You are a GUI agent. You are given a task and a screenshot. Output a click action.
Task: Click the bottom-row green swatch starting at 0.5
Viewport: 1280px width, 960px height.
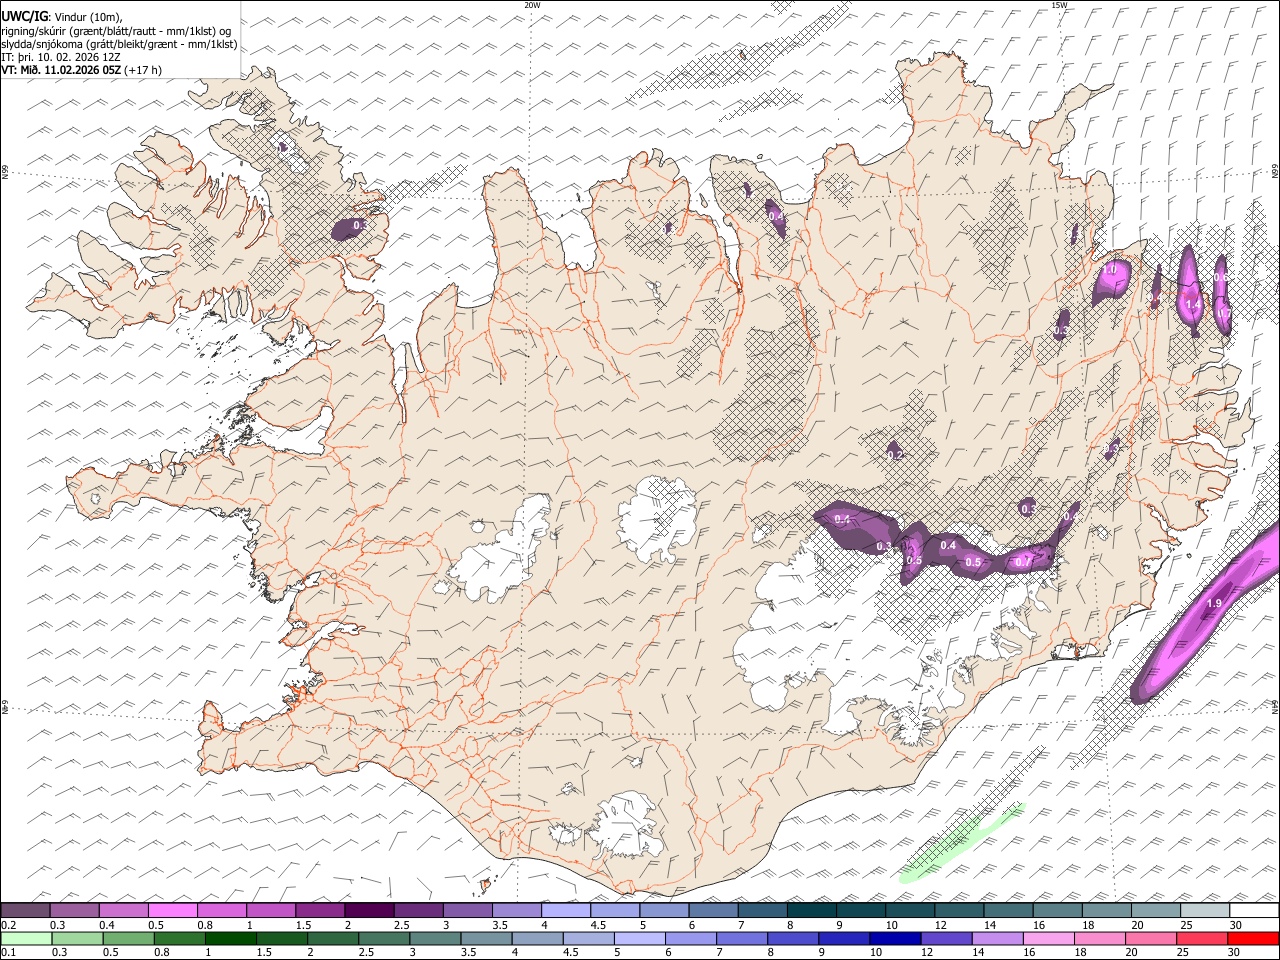tap(128, 939)
